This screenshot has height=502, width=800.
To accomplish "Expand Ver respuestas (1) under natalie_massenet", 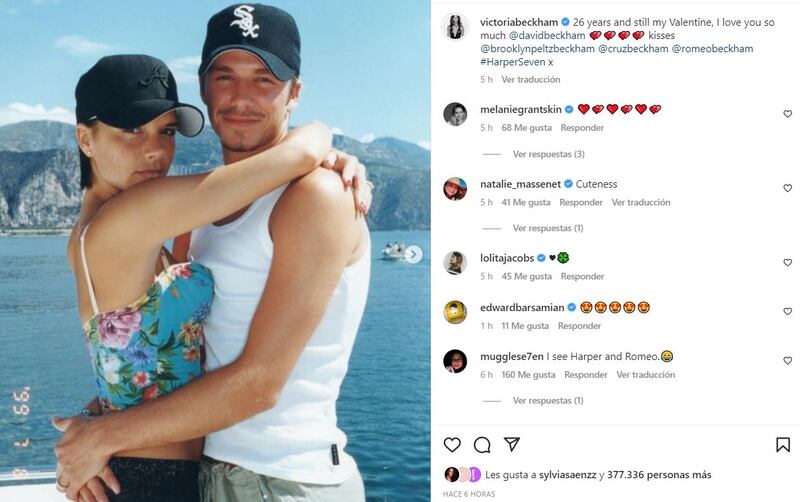I will coord(548,228).
